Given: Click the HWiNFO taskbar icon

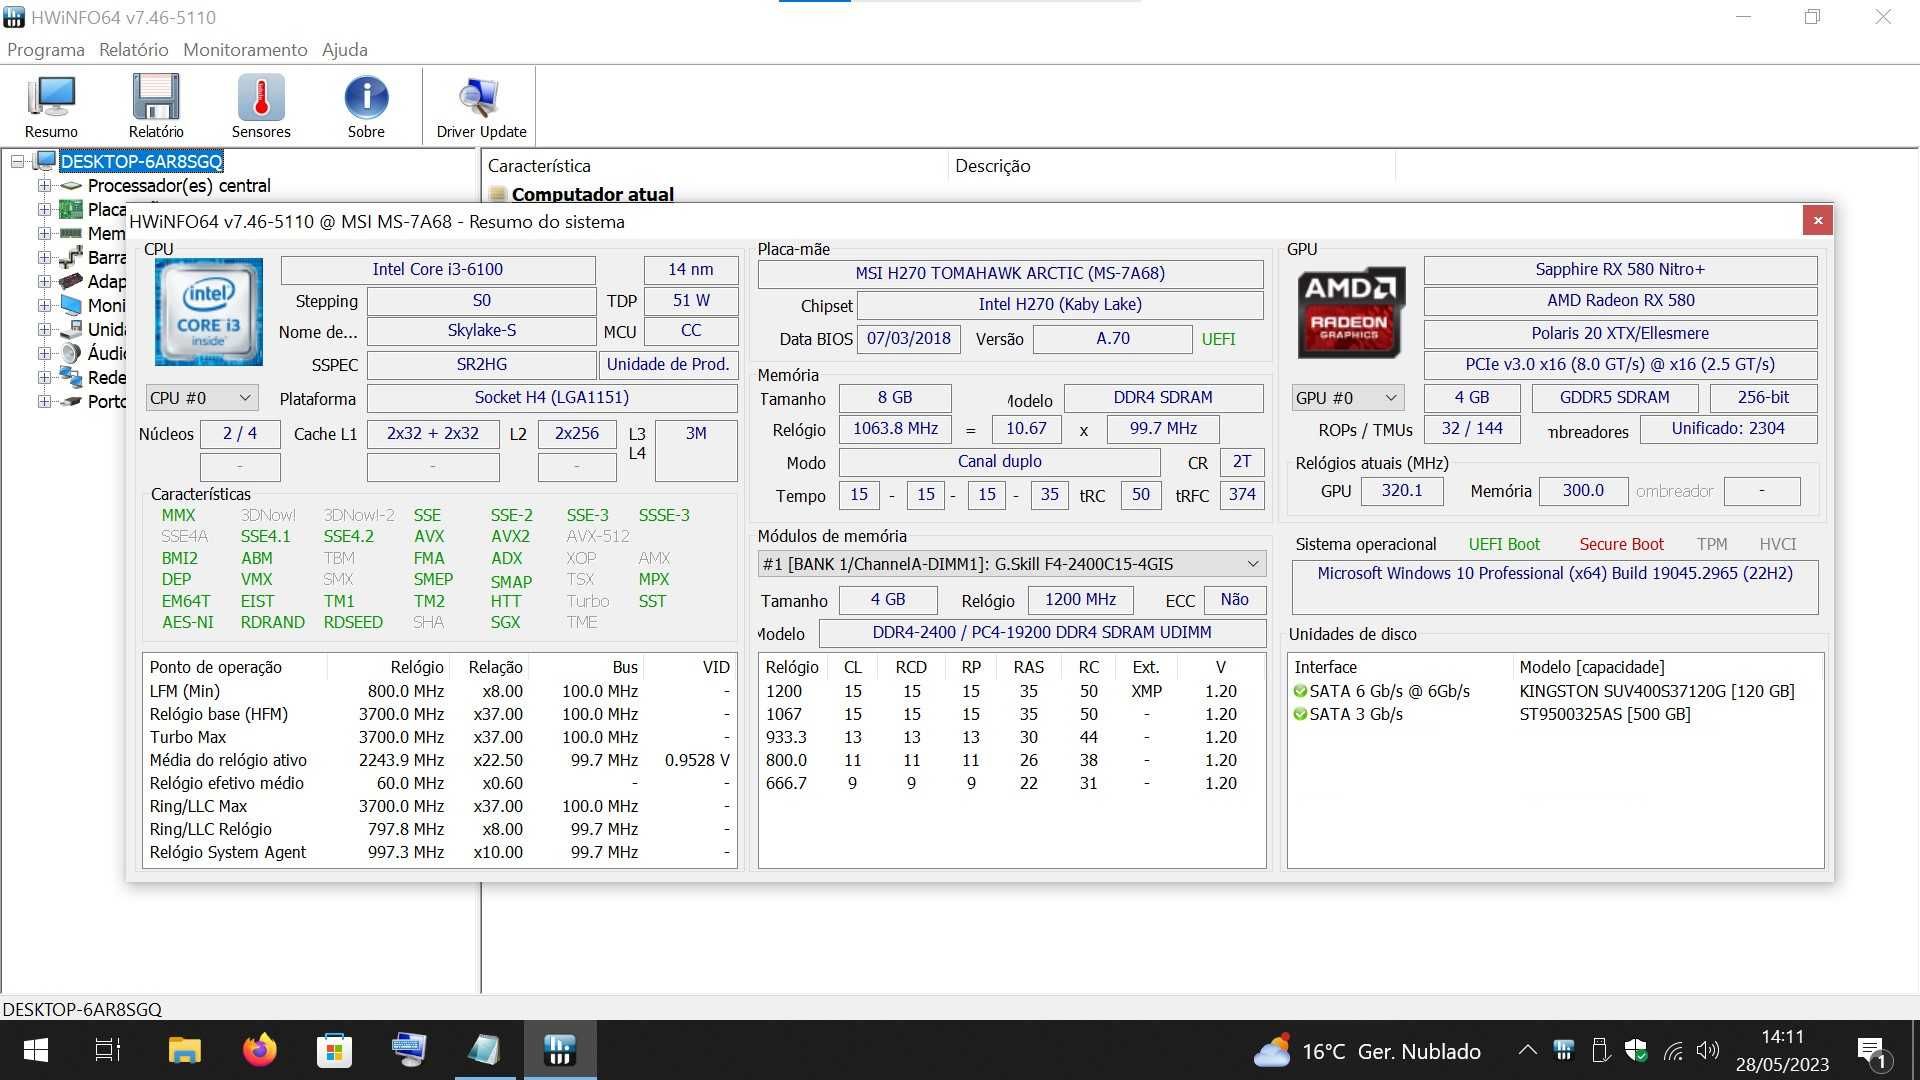Looking at the screenshot, I should click(559, 1050).
